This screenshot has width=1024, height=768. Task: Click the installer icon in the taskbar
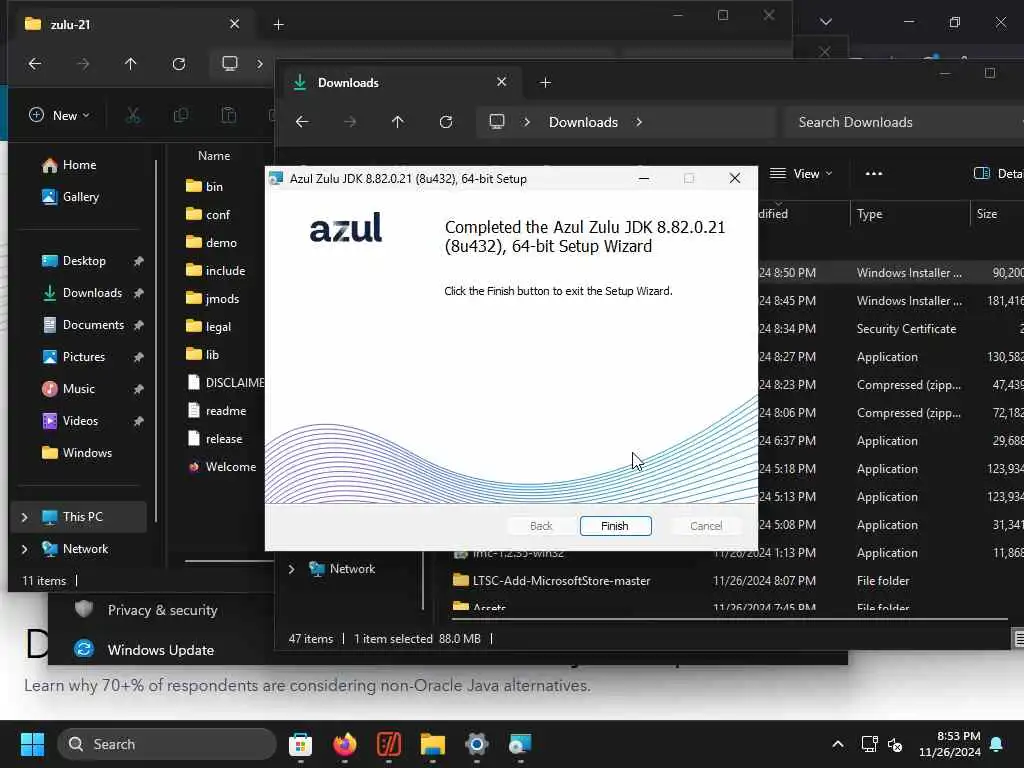(520, 744)
